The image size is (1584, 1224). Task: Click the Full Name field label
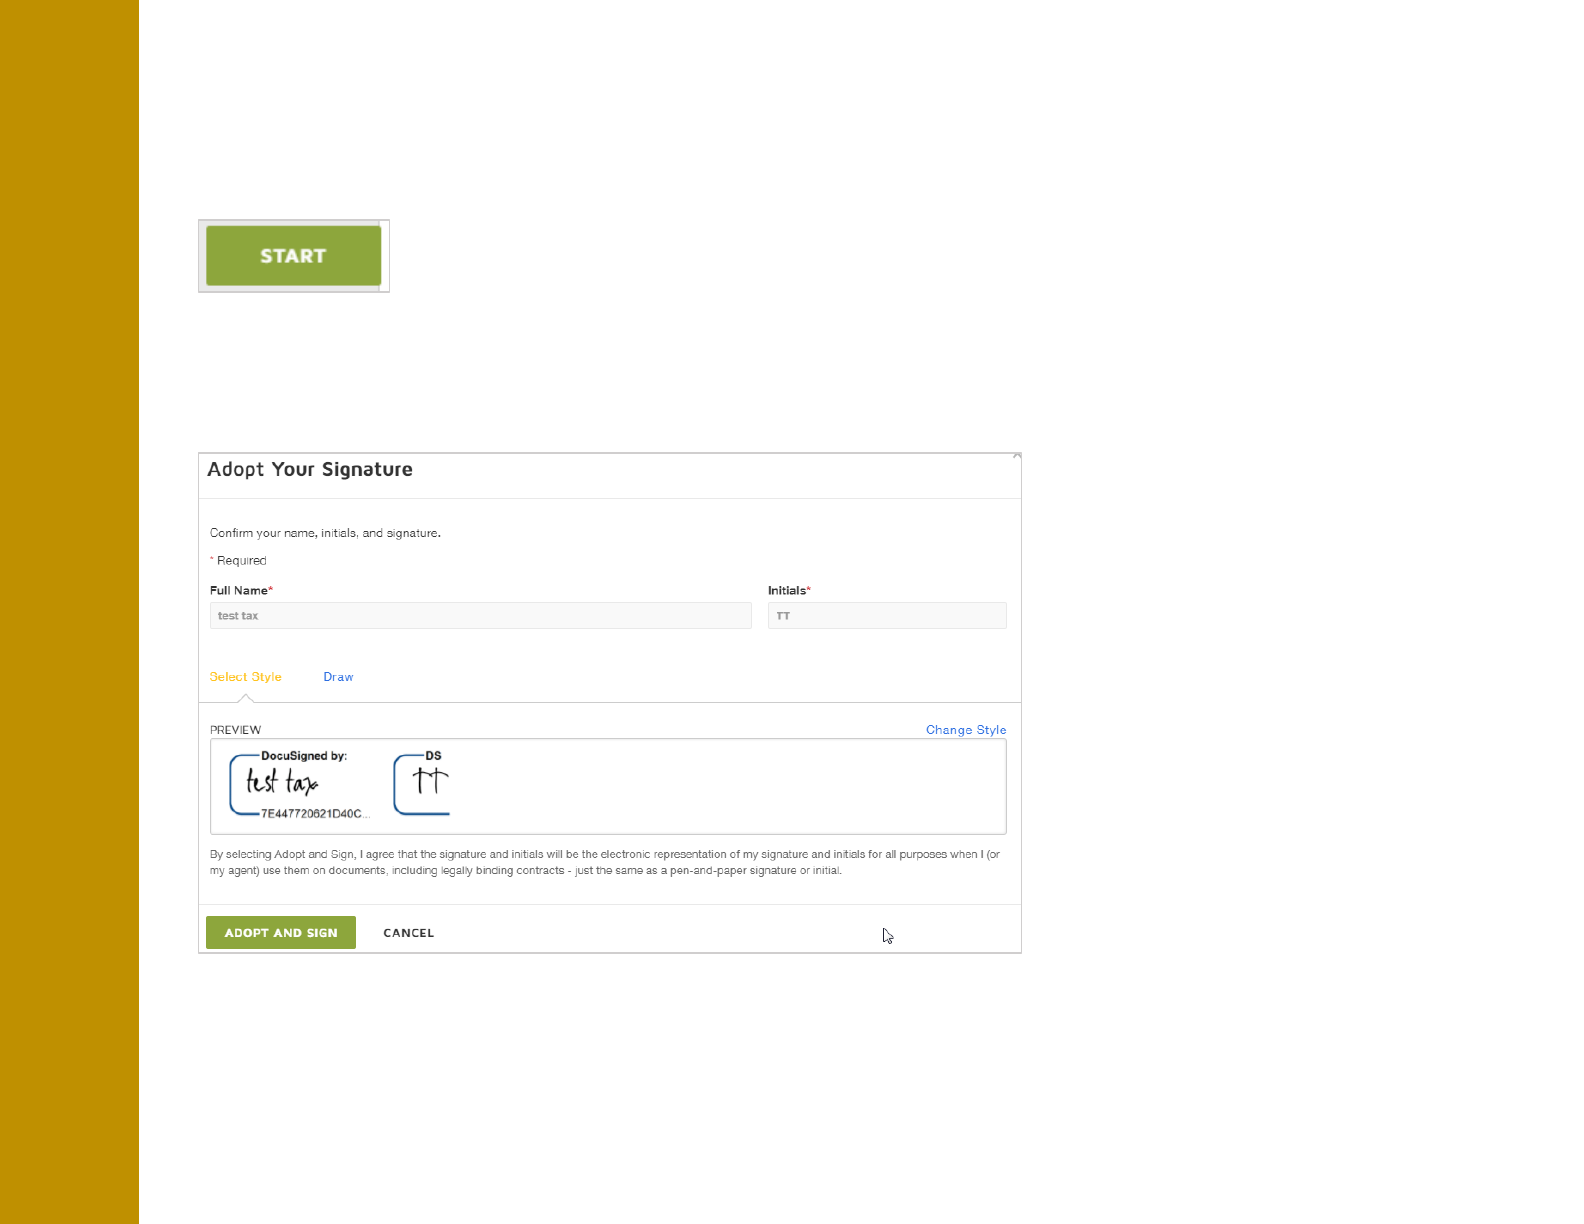point(239,591)
